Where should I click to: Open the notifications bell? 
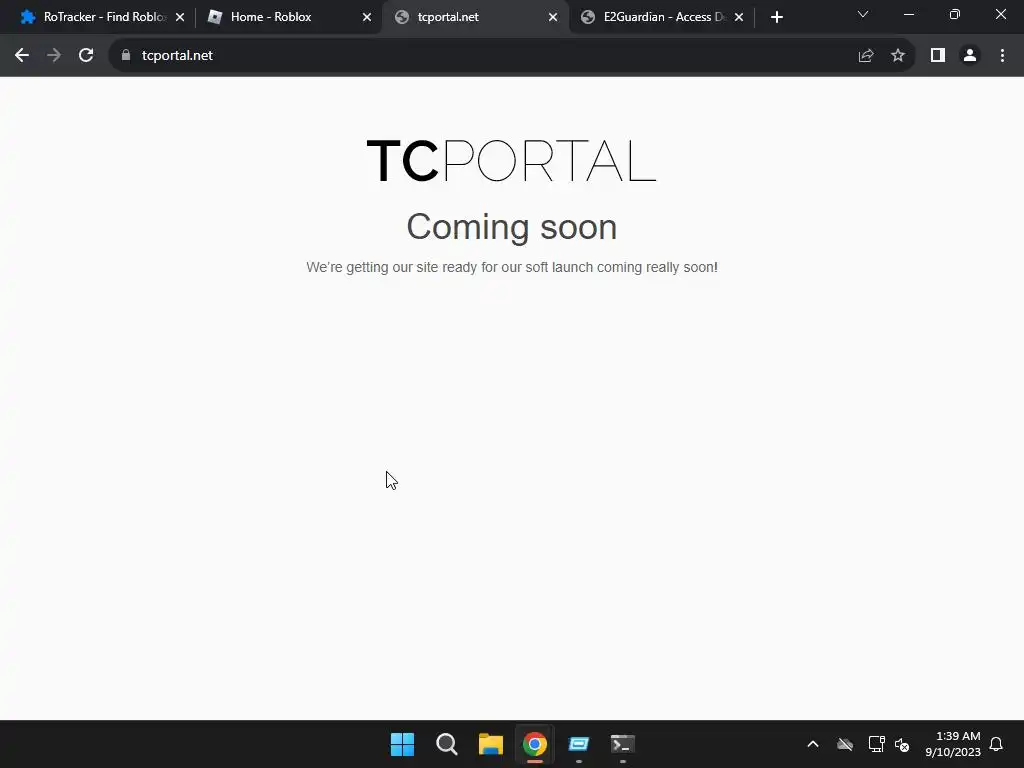click(x=996, y=744)
